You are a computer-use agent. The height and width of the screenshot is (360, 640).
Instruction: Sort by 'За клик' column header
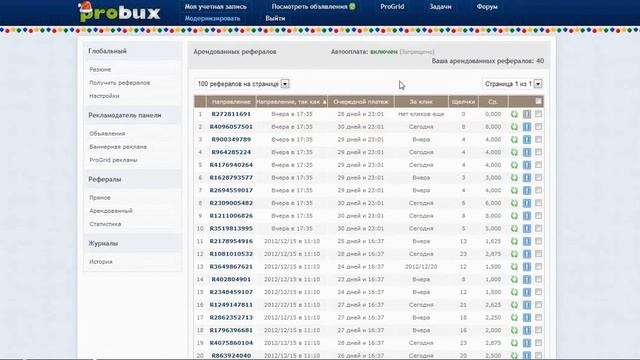[x=421, y=102]
